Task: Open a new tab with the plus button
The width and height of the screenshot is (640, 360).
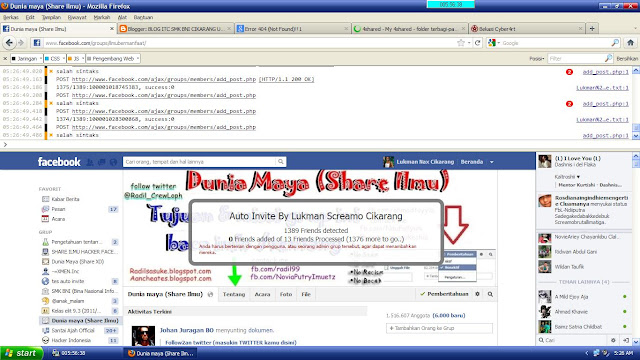Action: click(x=592, y=28)
